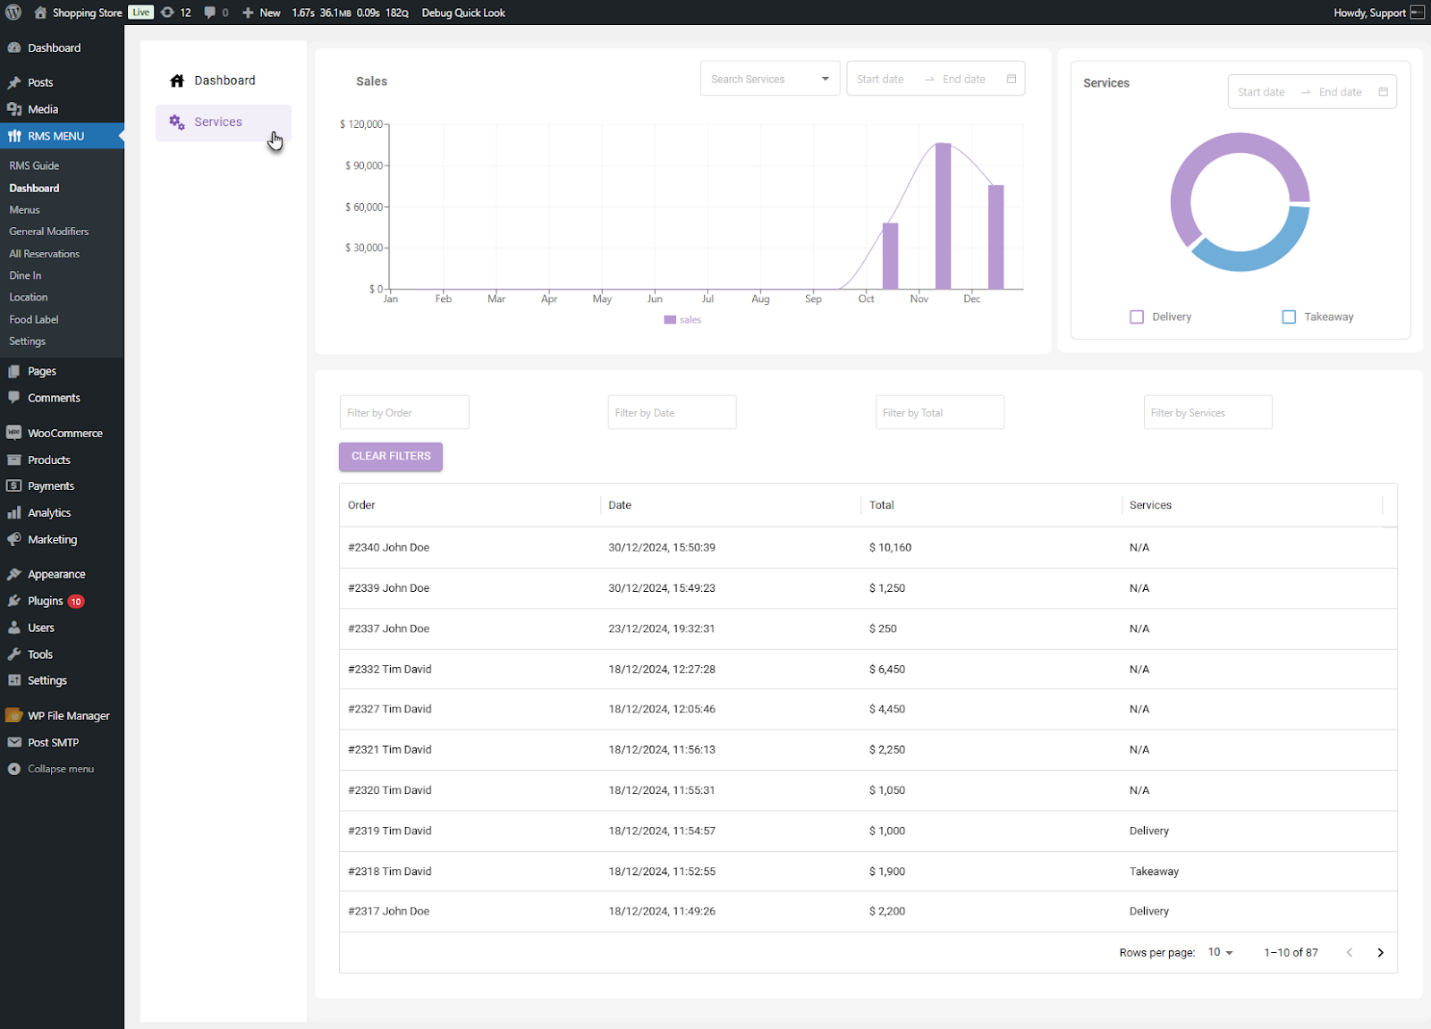This screenshot has height=1029, width=1431.
Task: Open All Reservations submenu item
Action: [44, 254]
